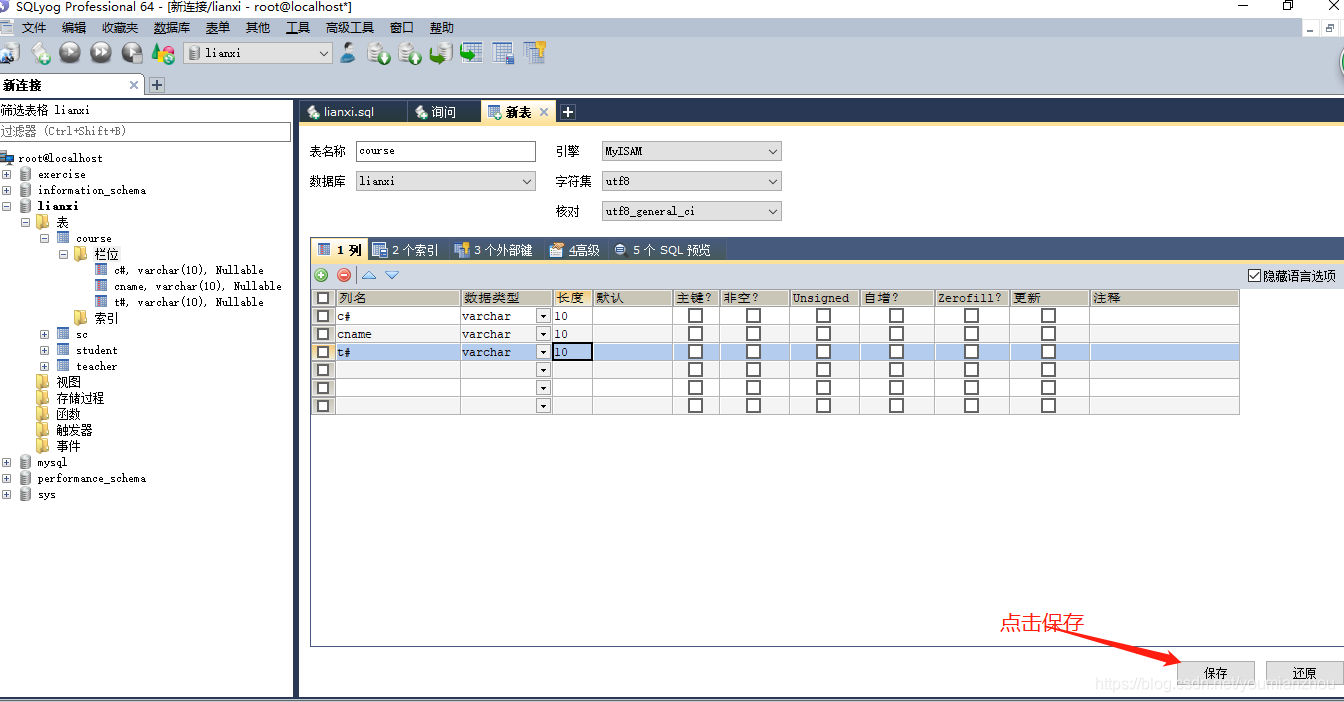The width and height of the screenshot is (1344, 702).
Task: Click the 保存 button
Action: coord(1215,673)
